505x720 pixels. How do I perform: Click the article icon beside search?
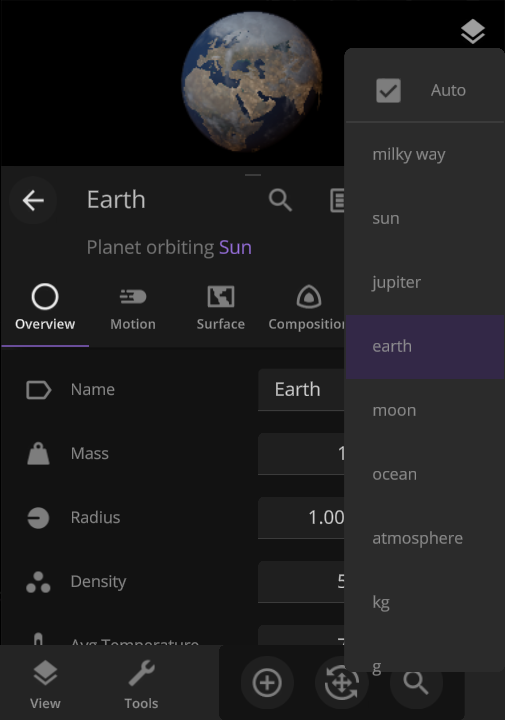point(337,200)
